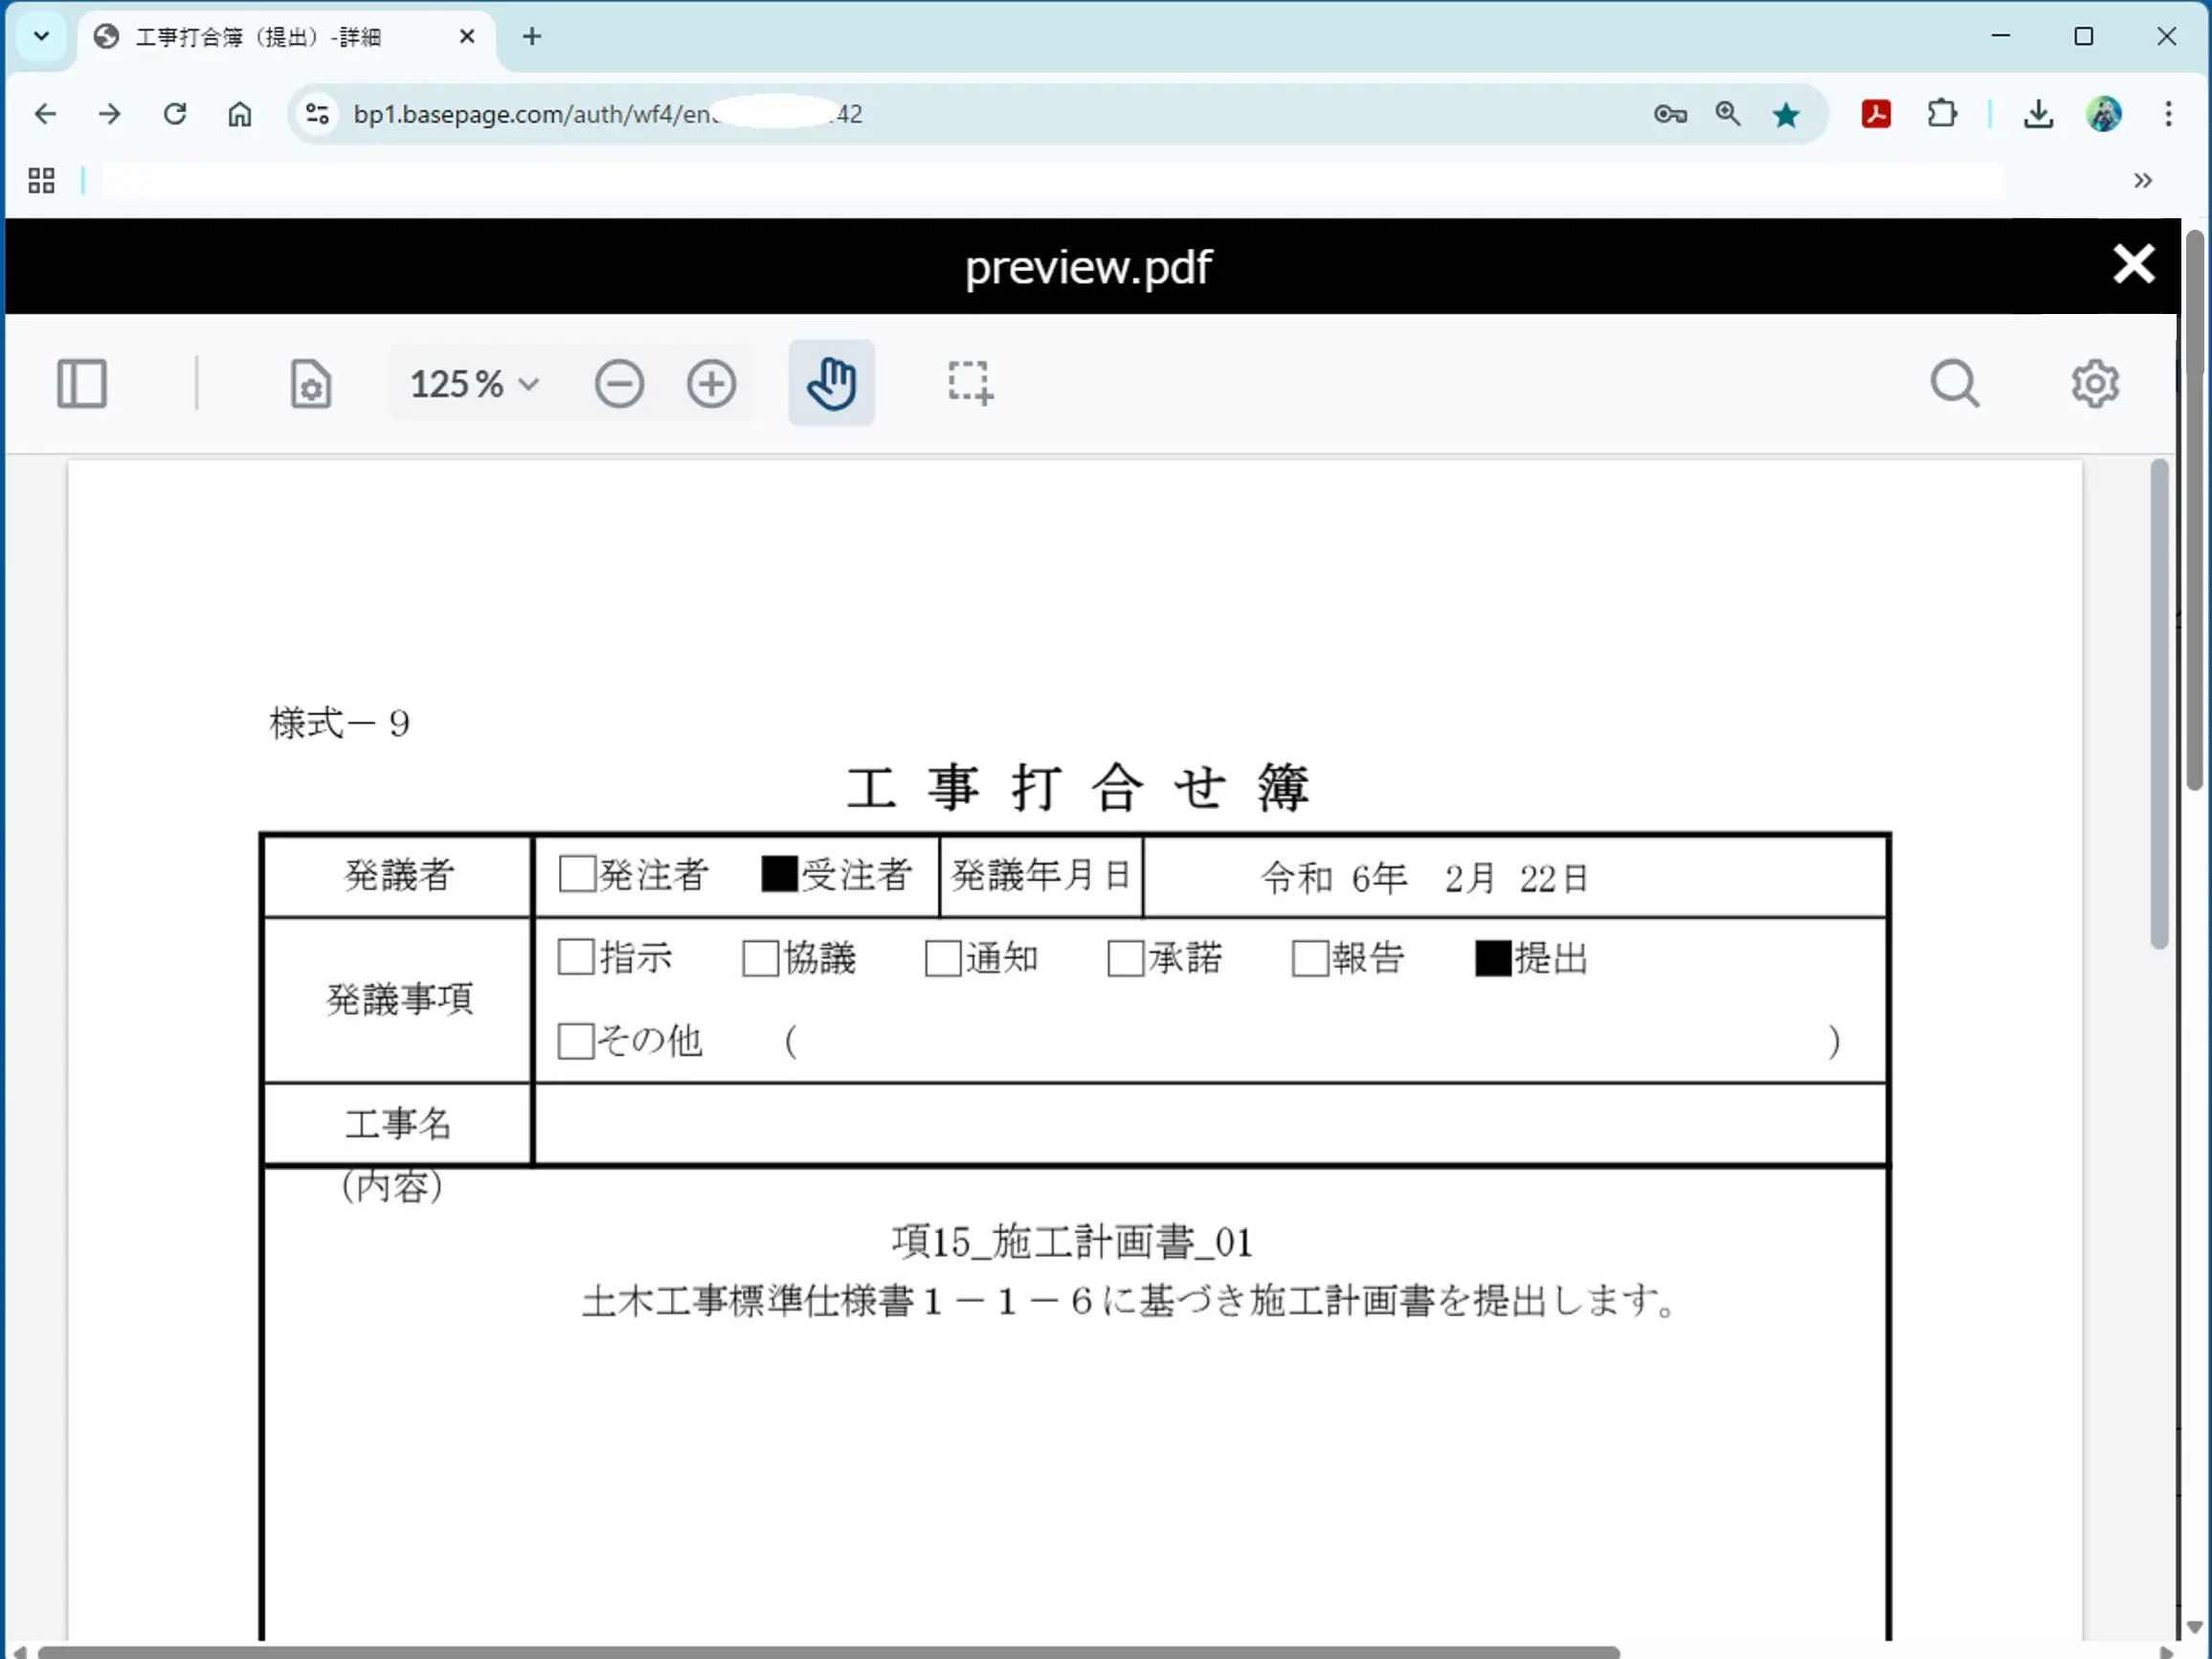
Task: Show browser downloads
Action: coord(2038,114)
